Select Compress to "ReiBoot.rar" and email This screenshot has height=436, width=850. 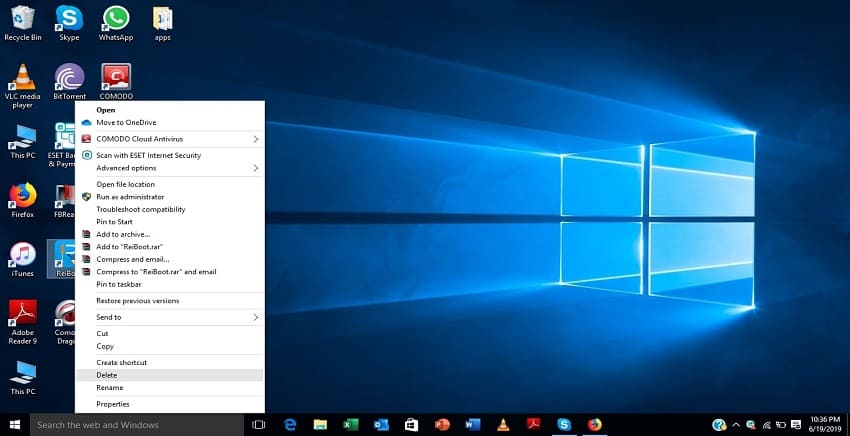pyautogui.click(x=170, y=272)
